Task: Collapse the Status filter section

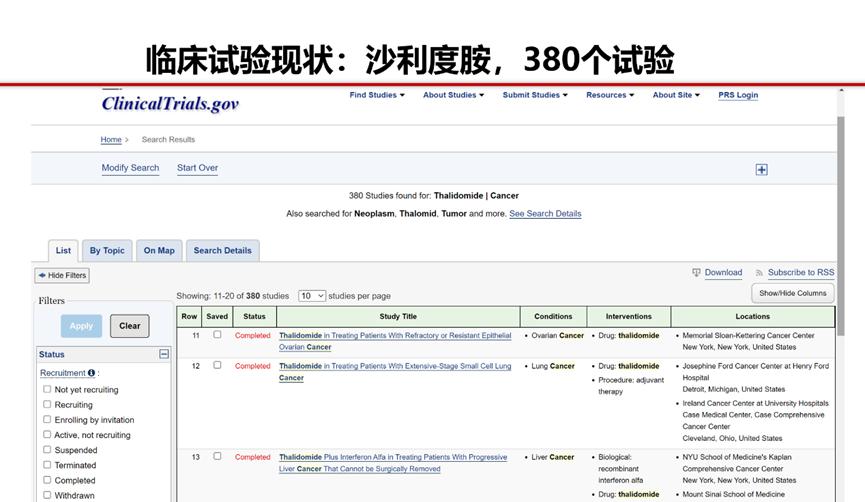Action: click(164, 354)
